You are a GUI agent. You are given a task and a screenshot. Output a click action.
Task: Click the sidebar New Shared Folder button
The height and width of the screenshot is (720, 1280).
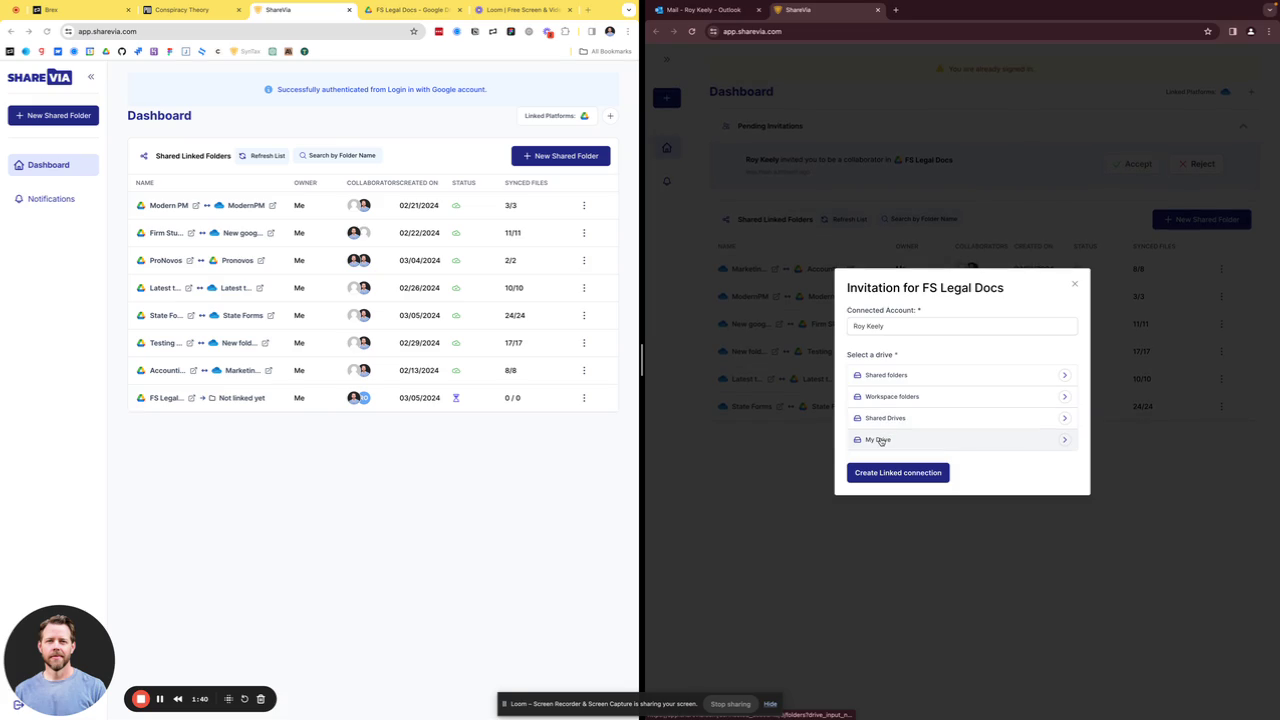coord(53,115)
